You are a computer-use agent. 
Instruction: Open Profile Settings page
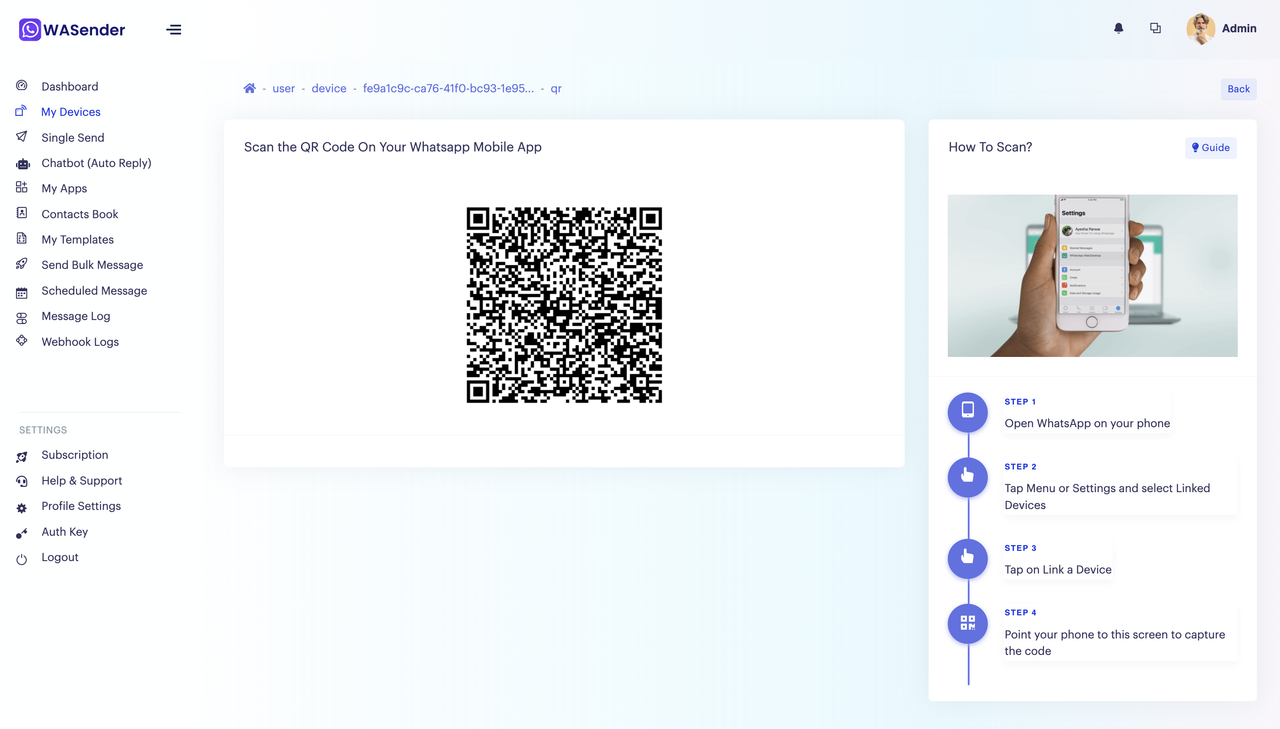click(81, 506)
